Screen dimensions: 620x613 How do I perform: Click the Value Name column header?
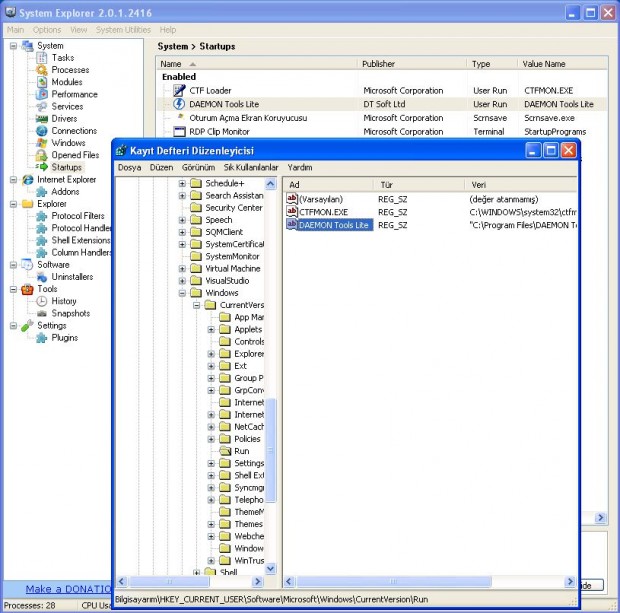point(563,64)
